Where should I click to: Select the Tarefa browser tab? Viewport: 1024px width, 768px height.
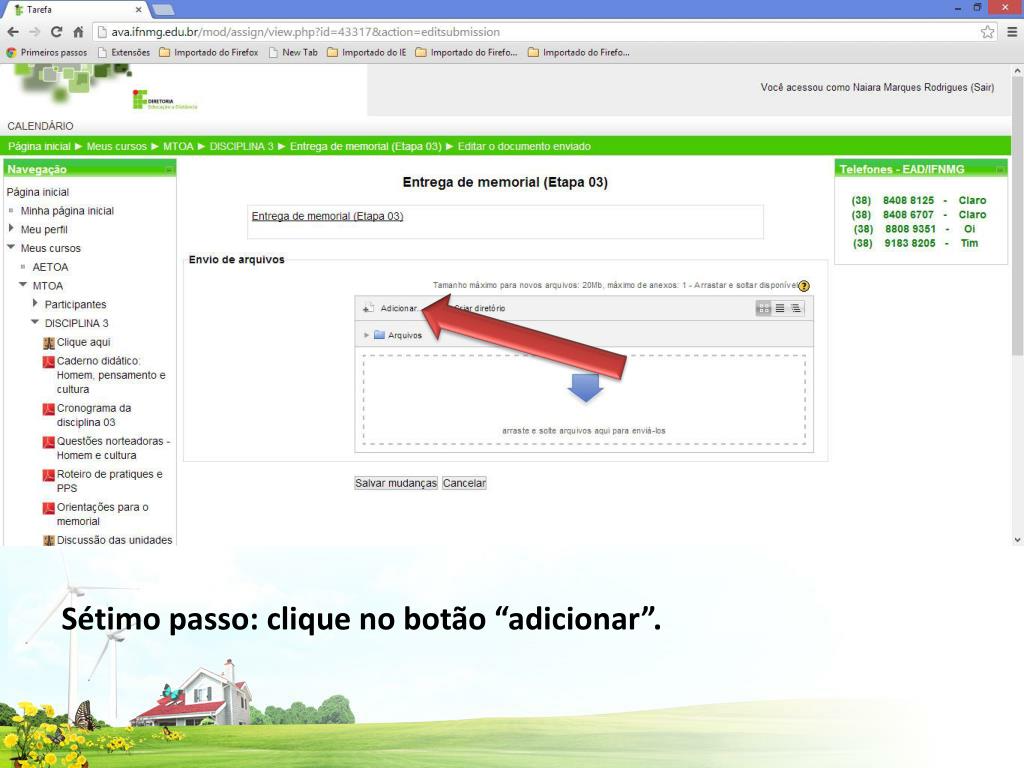(x=75, y=9)
